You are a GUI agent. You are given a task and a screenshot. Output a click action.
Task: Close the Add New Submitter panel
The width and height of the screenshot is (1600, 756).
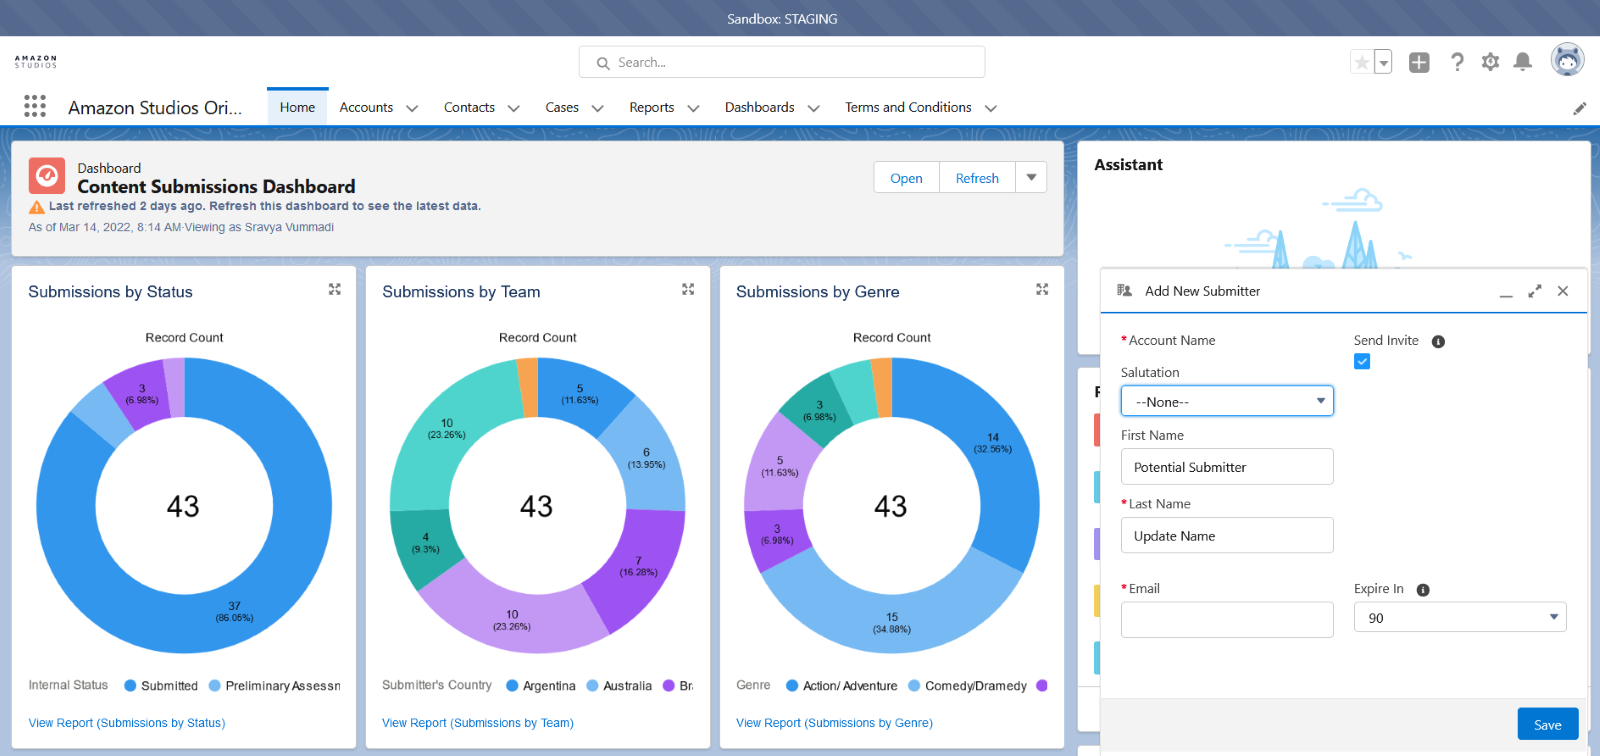click(x=1563, y=291)
